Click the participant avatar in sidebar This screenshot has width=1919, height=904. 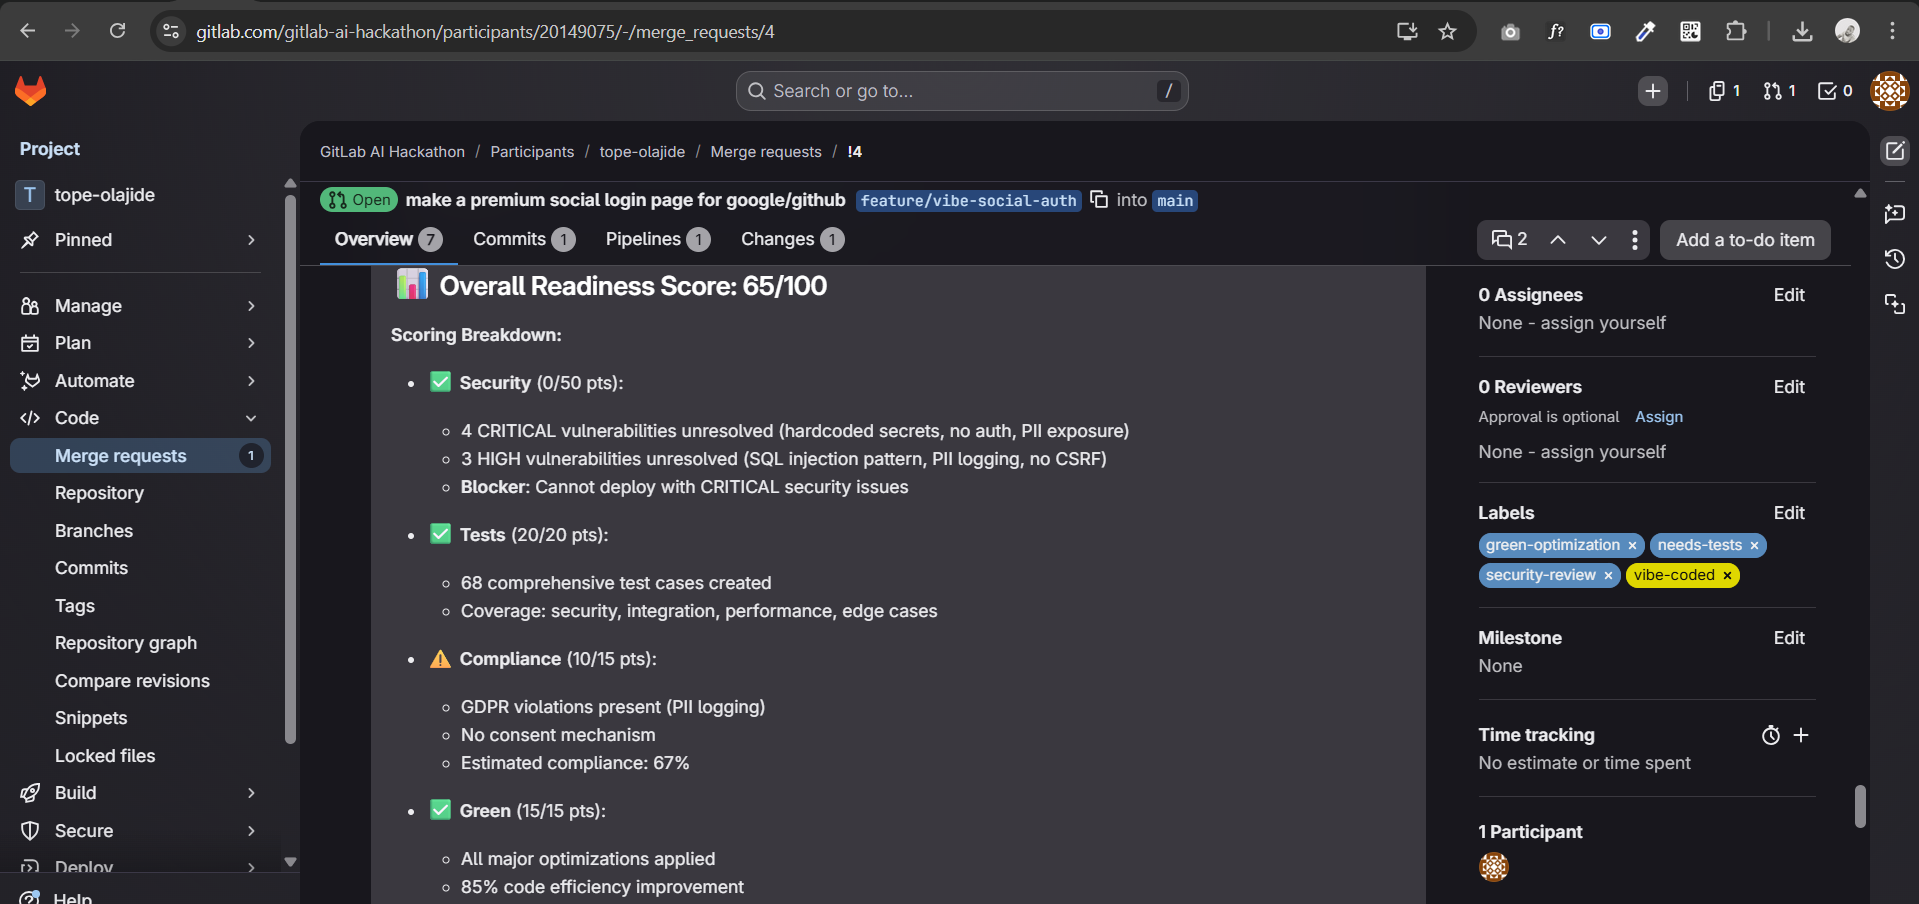tap(1494, 867)
